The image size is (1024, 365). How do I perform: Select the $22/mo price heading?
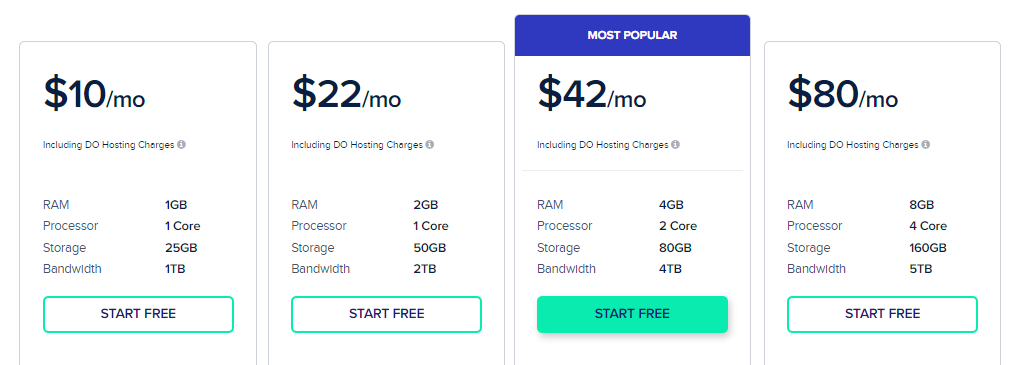point(346,94)
